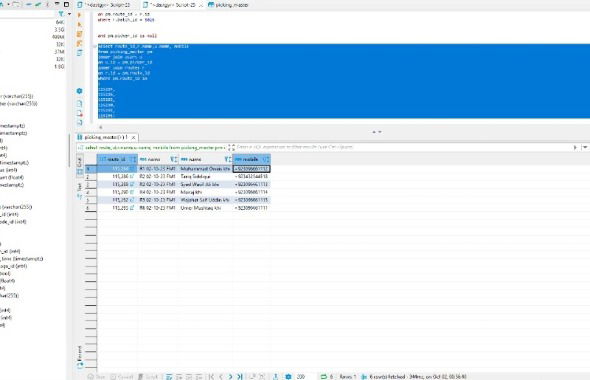
Task: Click top new script icon in lower editor sidebar
Action: point(79,104)
